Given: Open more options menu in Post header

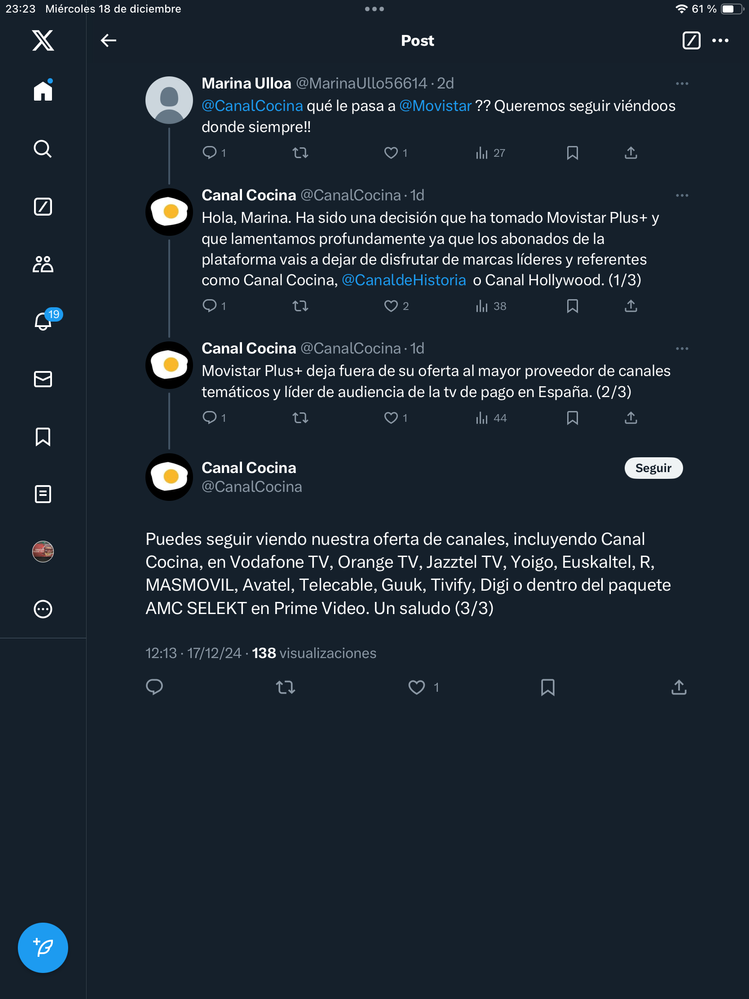Looking at the screenshot, I should (721, 41).
